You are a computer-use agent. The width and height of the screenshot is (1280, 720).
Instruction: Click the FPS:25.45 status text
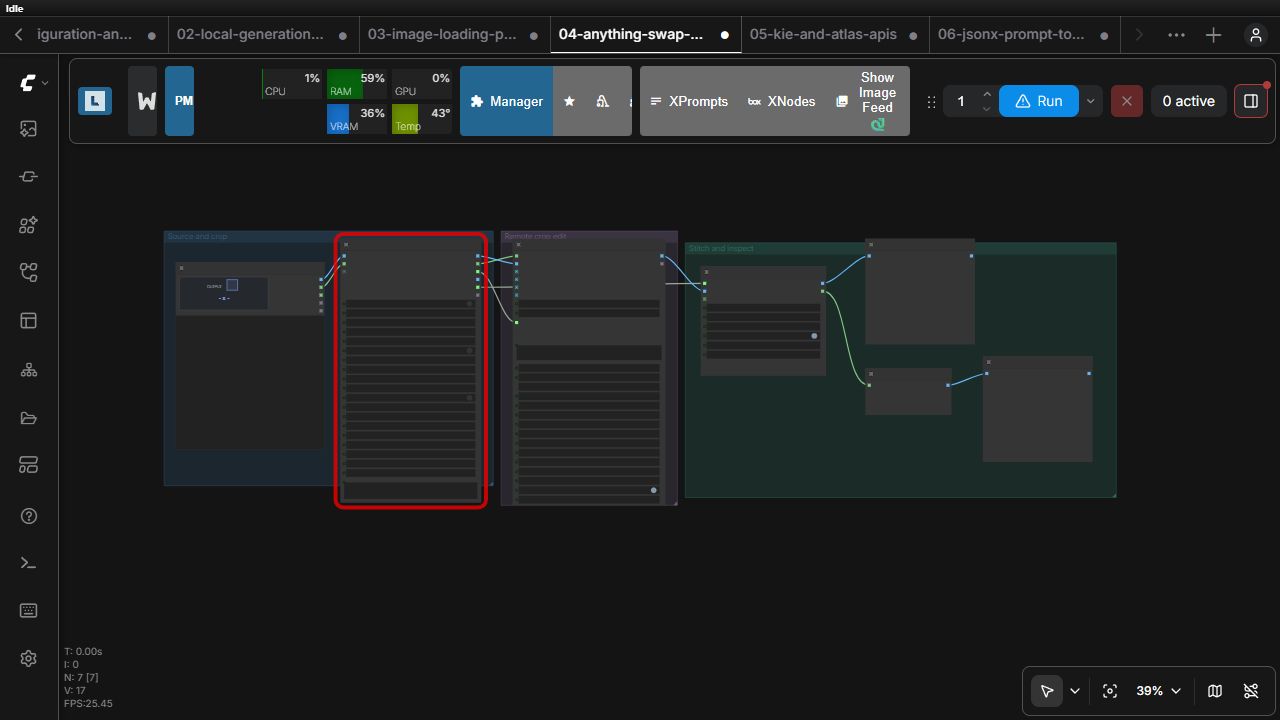pos(88,703)
